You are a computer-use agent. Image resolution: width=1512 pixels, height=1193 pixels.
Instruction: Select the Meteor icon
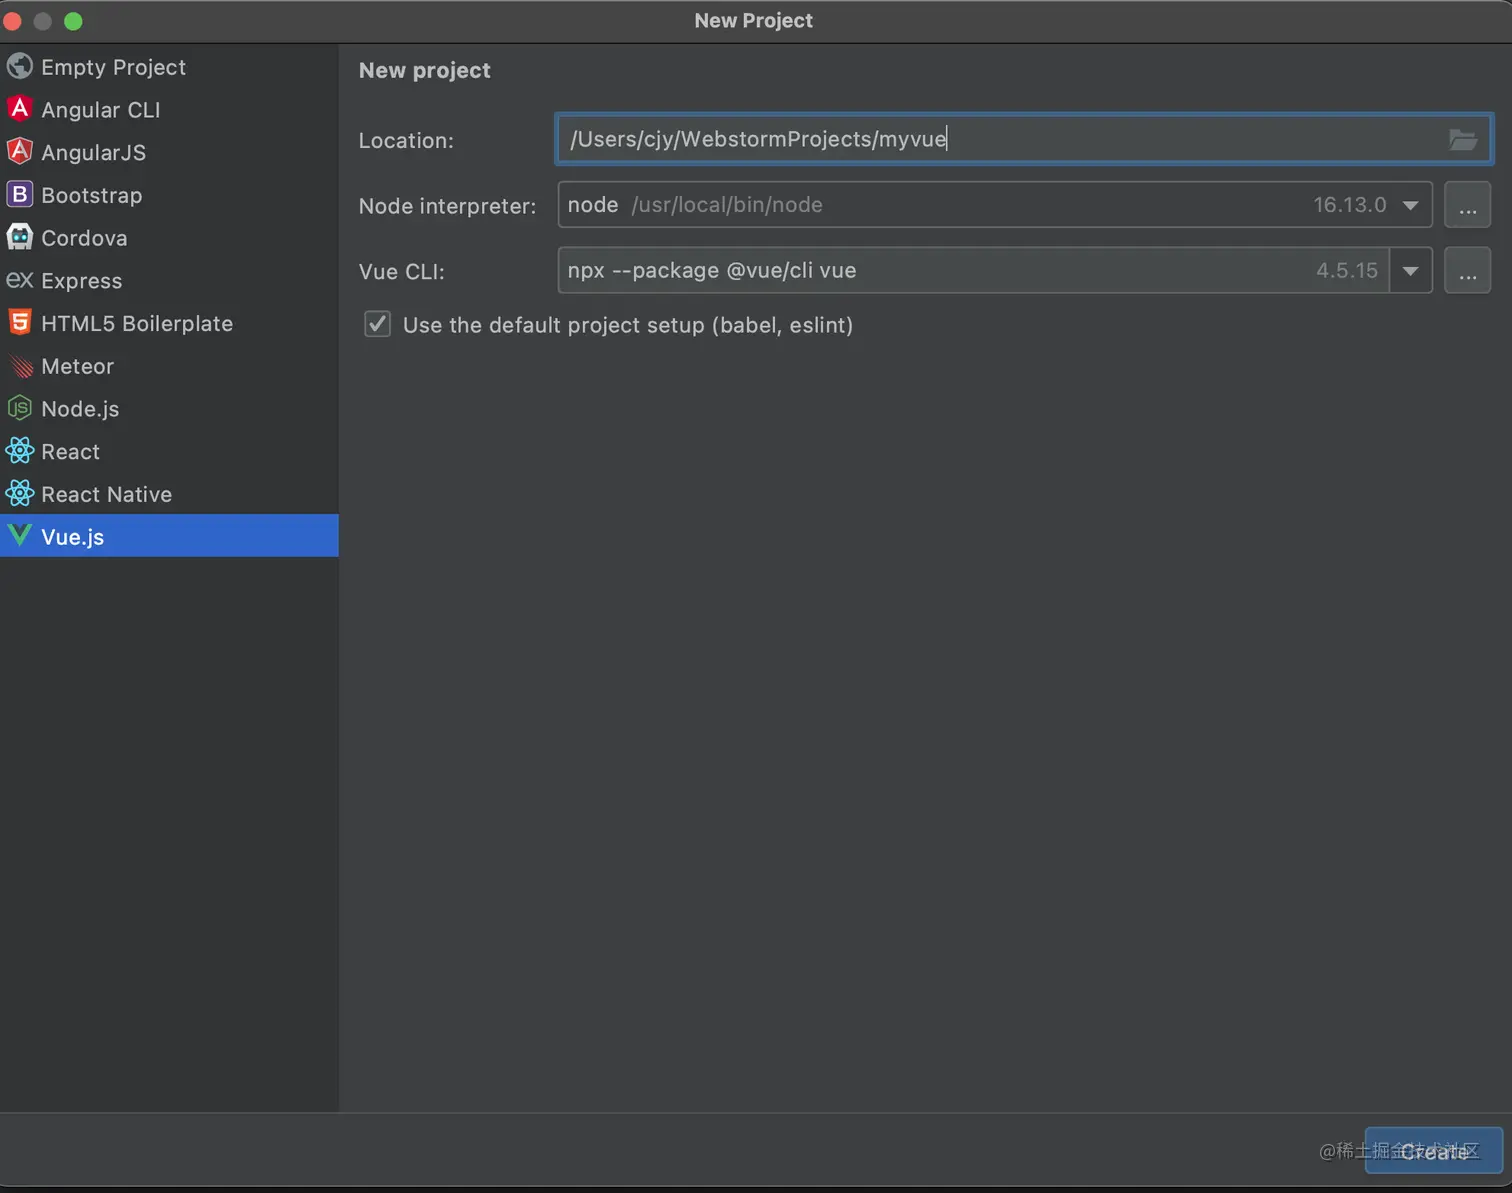click(19, 366)
